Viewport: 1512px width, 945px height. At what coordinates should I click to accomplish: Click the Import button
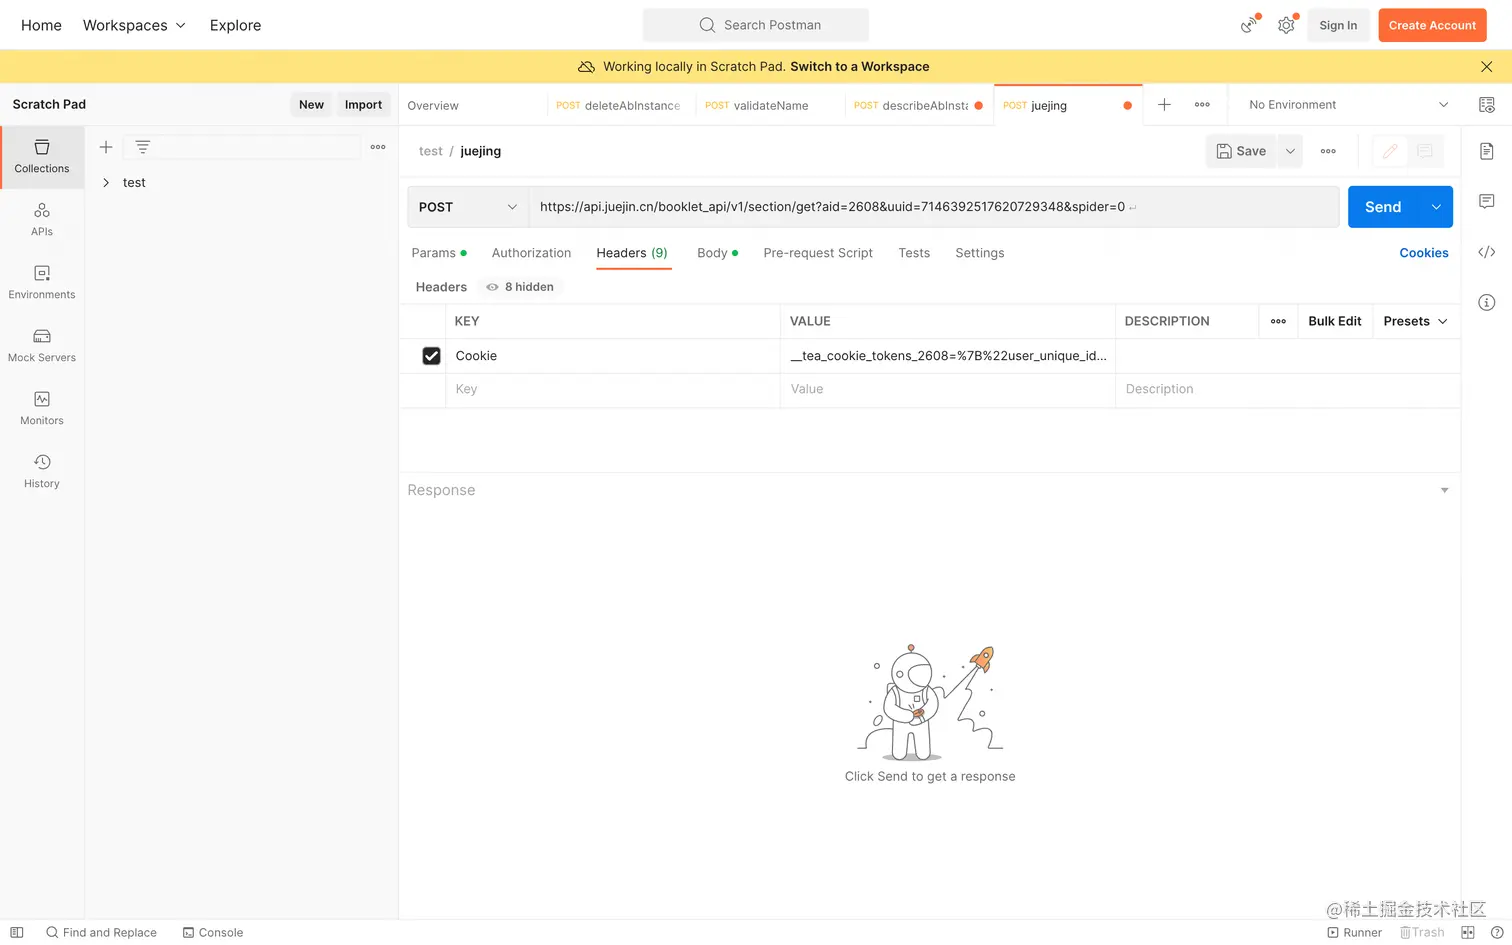(x=363, y=104)
